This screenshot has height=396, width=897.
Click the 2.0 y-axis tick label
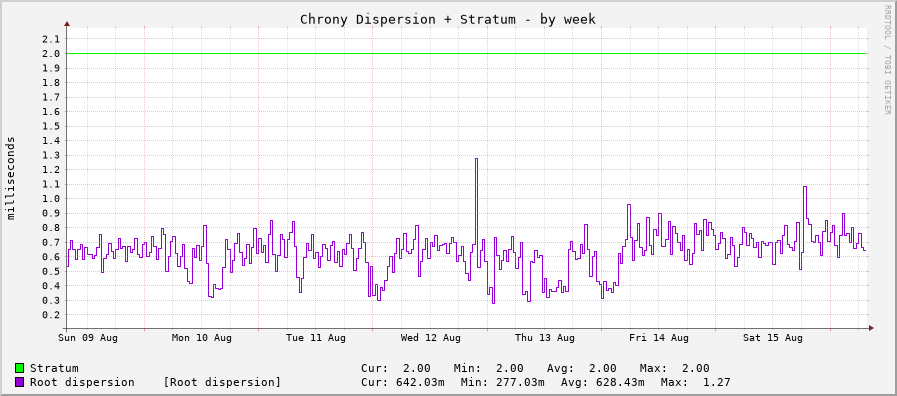tap(51, 53)
